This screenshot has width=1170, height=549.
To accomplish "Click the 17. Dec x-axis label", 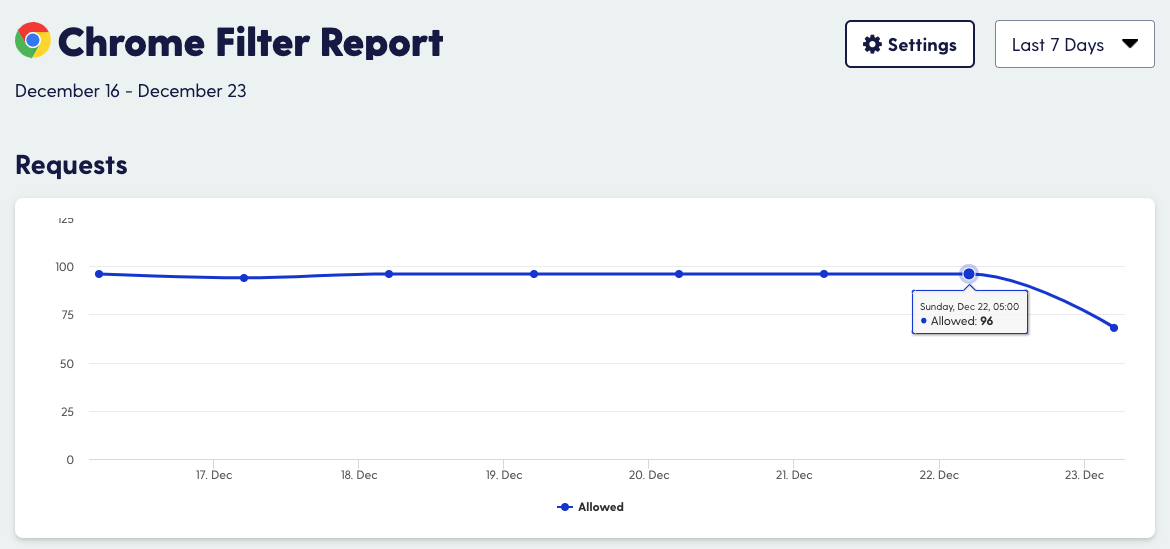I will [x=214, y=476].
